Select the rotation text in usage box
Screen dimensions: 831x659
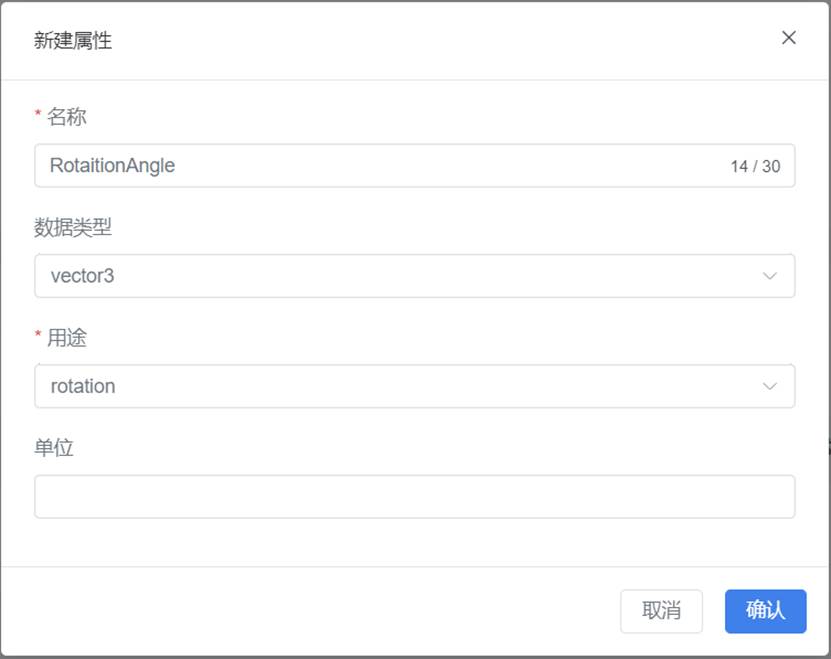[83, 386]
